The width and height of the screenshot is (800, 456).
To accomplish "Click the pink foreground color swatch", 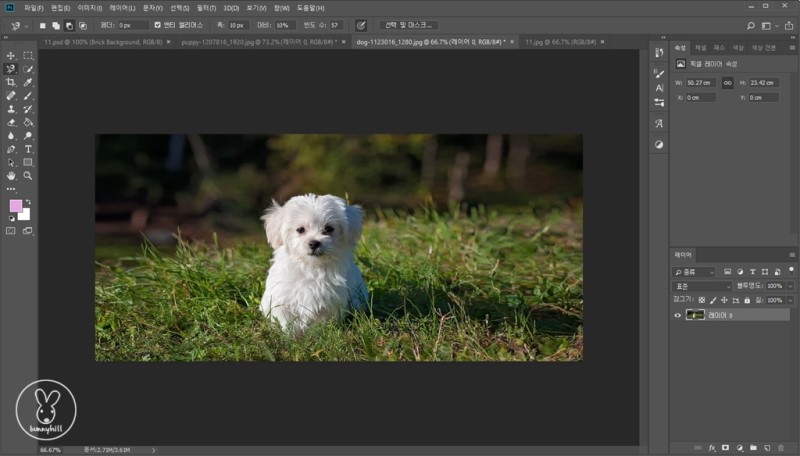I will click(16, 206).
